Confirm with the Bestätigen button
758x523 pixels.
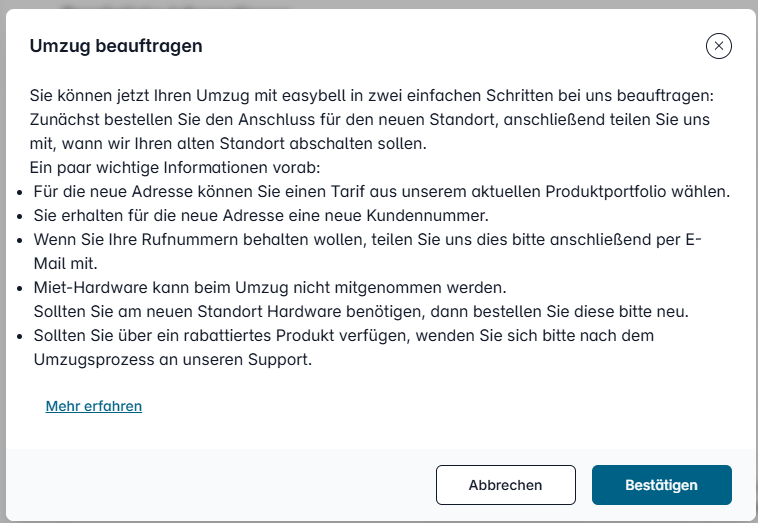[661, 485]
